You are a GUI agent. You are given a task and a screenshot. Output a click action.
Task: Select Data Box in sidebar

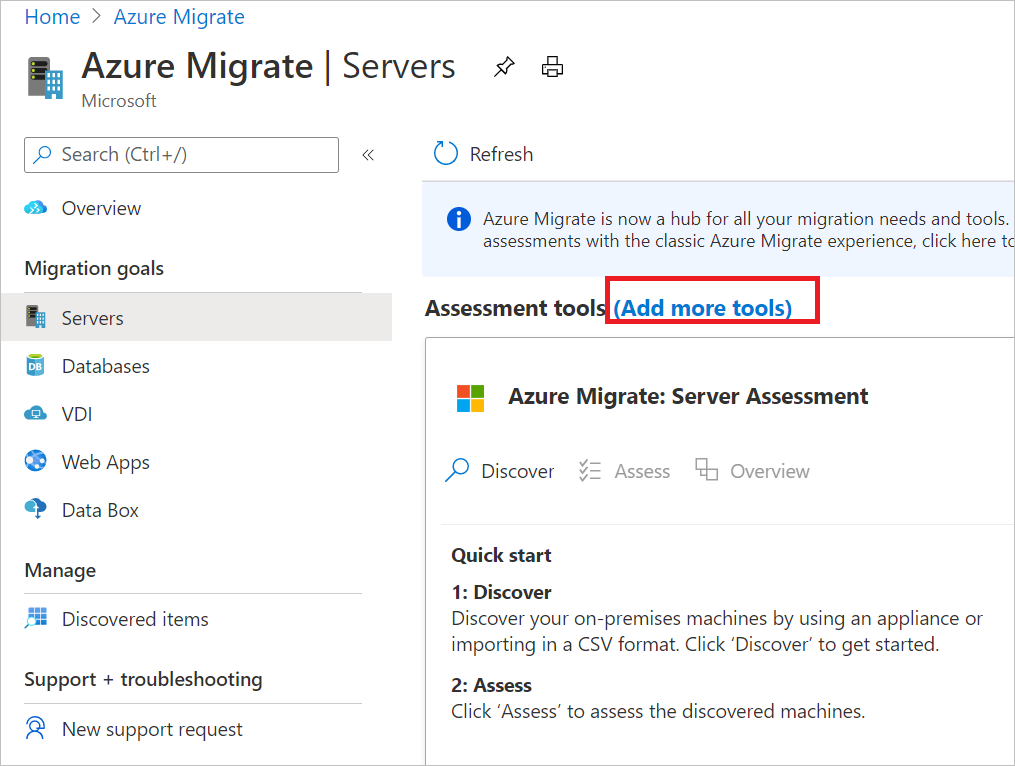point(100,510)
